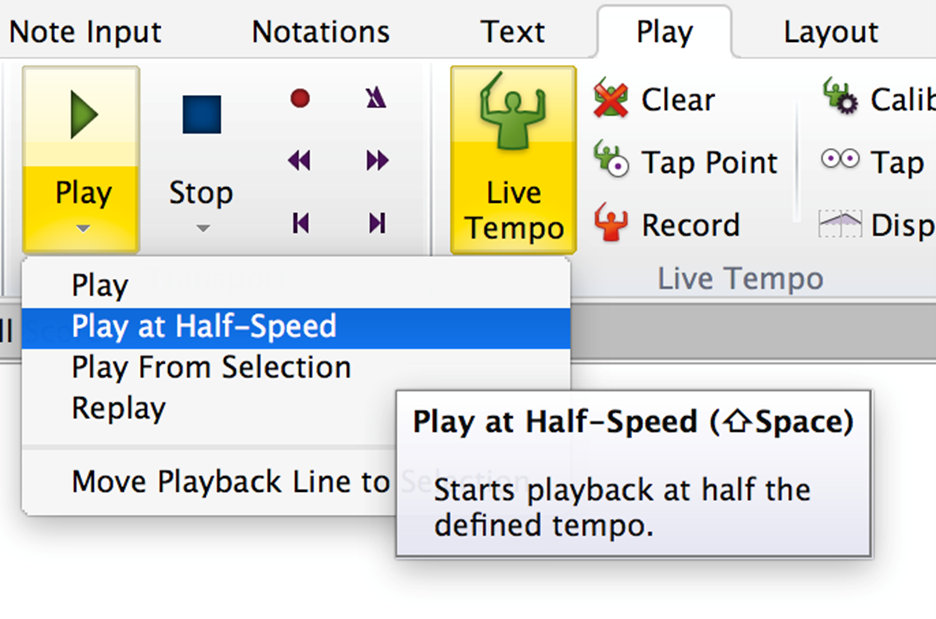Fast-forward using the double-right arrows
The image size is (936, 619).
point(377,161)
